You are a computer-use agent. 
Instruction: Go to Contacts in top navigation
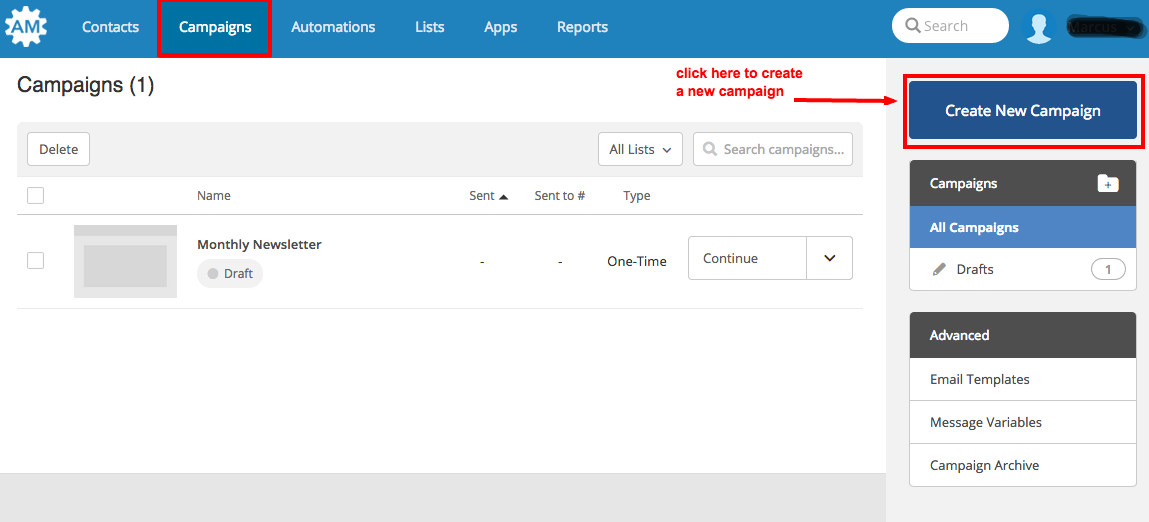tap(110, 27)
